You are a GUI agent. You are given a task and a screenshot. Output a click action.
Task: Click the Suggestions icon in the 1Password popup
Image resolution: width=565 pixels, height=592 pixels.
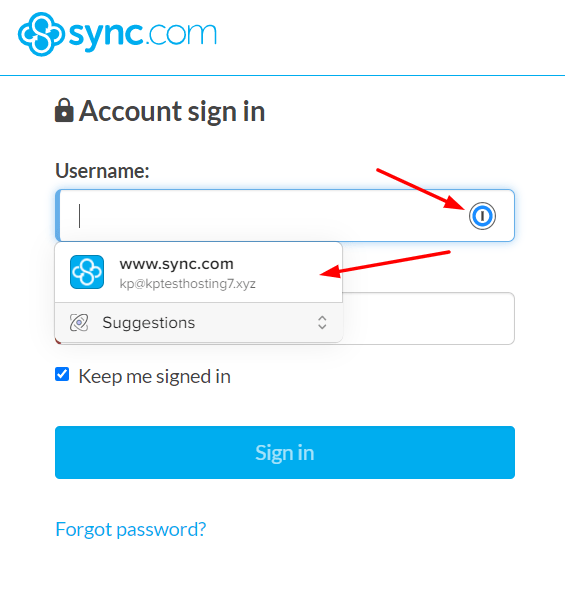coord(79,323)
